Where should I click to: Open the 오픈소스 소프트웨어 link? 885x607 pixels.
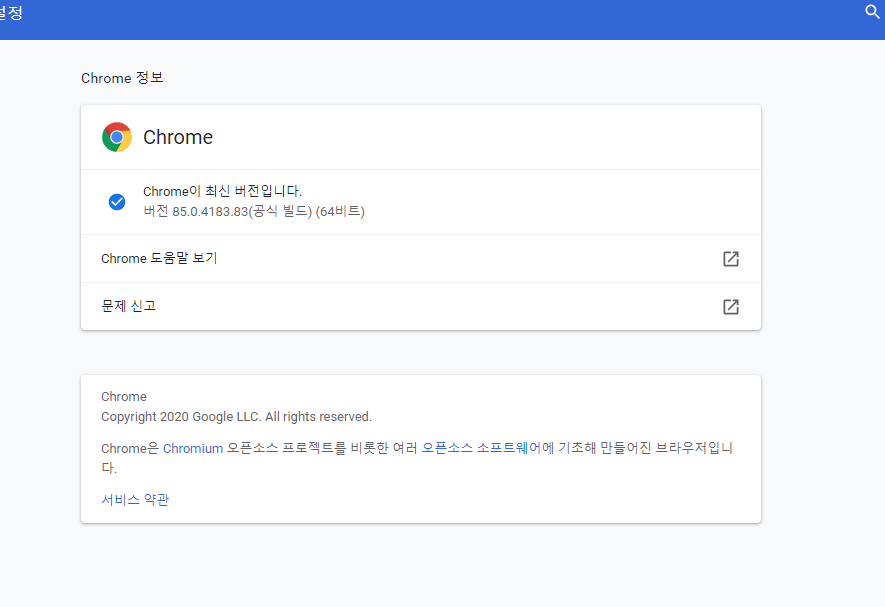(x=481, y=448)
